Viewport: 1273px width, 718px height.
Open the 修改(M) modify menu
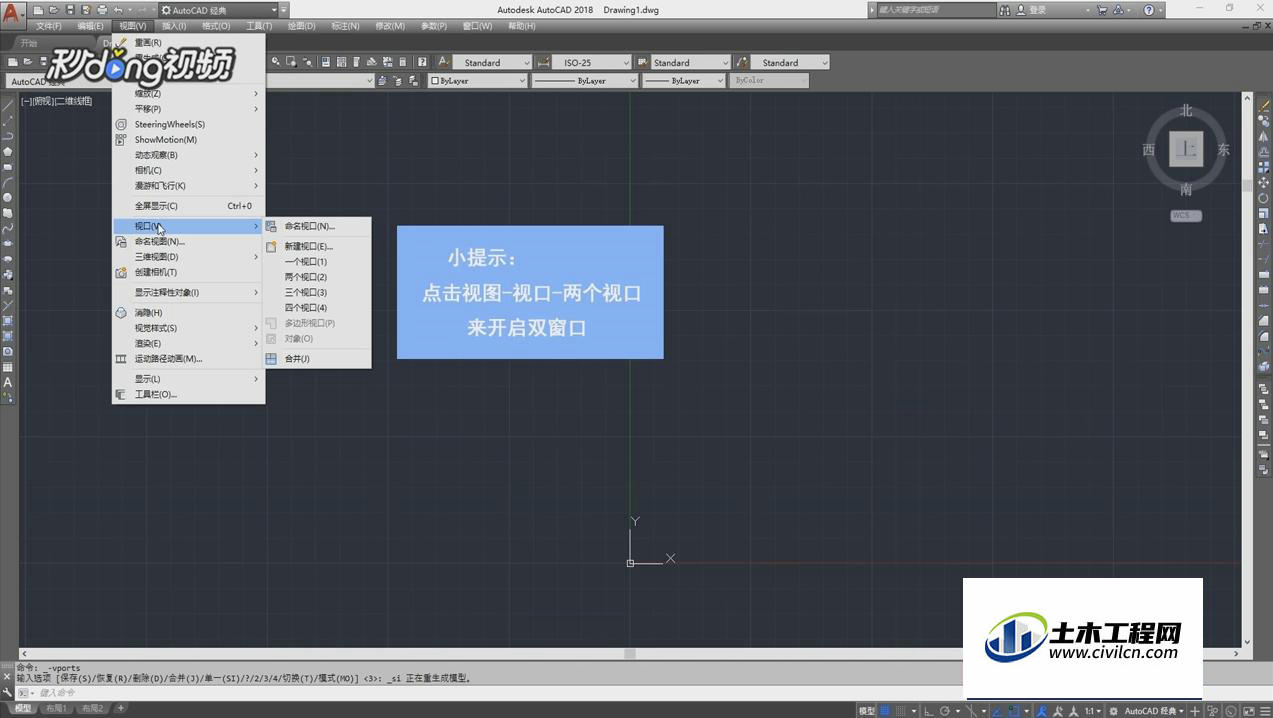click(390, 26)
